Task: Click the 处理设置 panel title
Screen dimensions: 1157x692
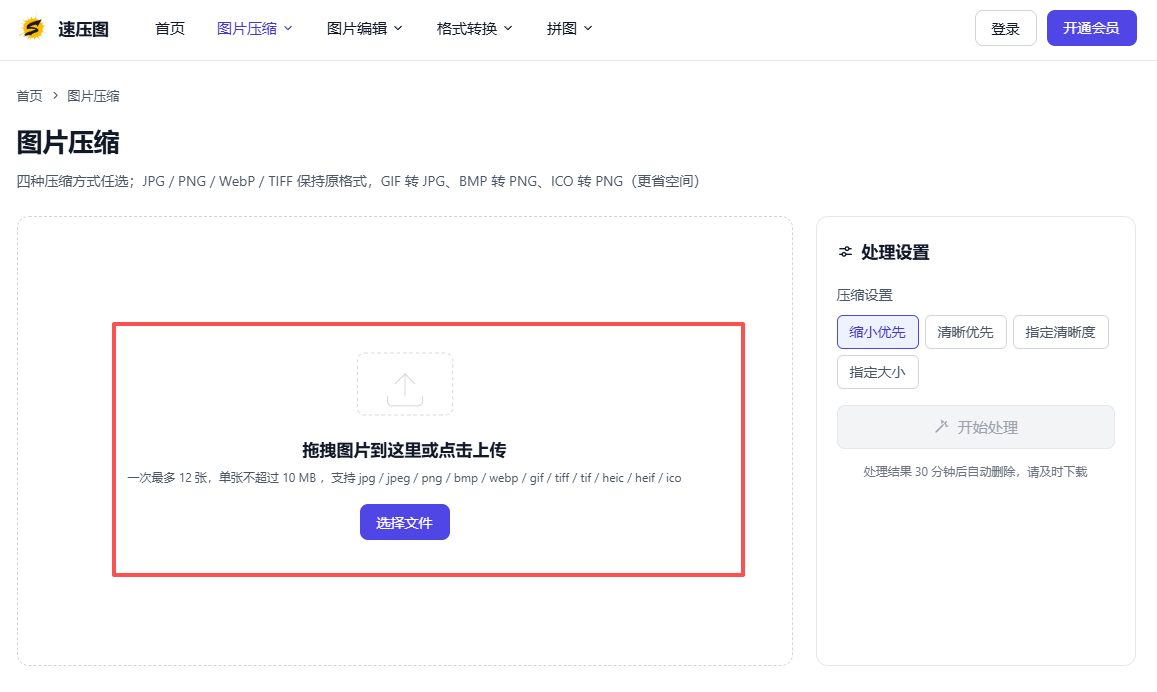Action: 895,252
